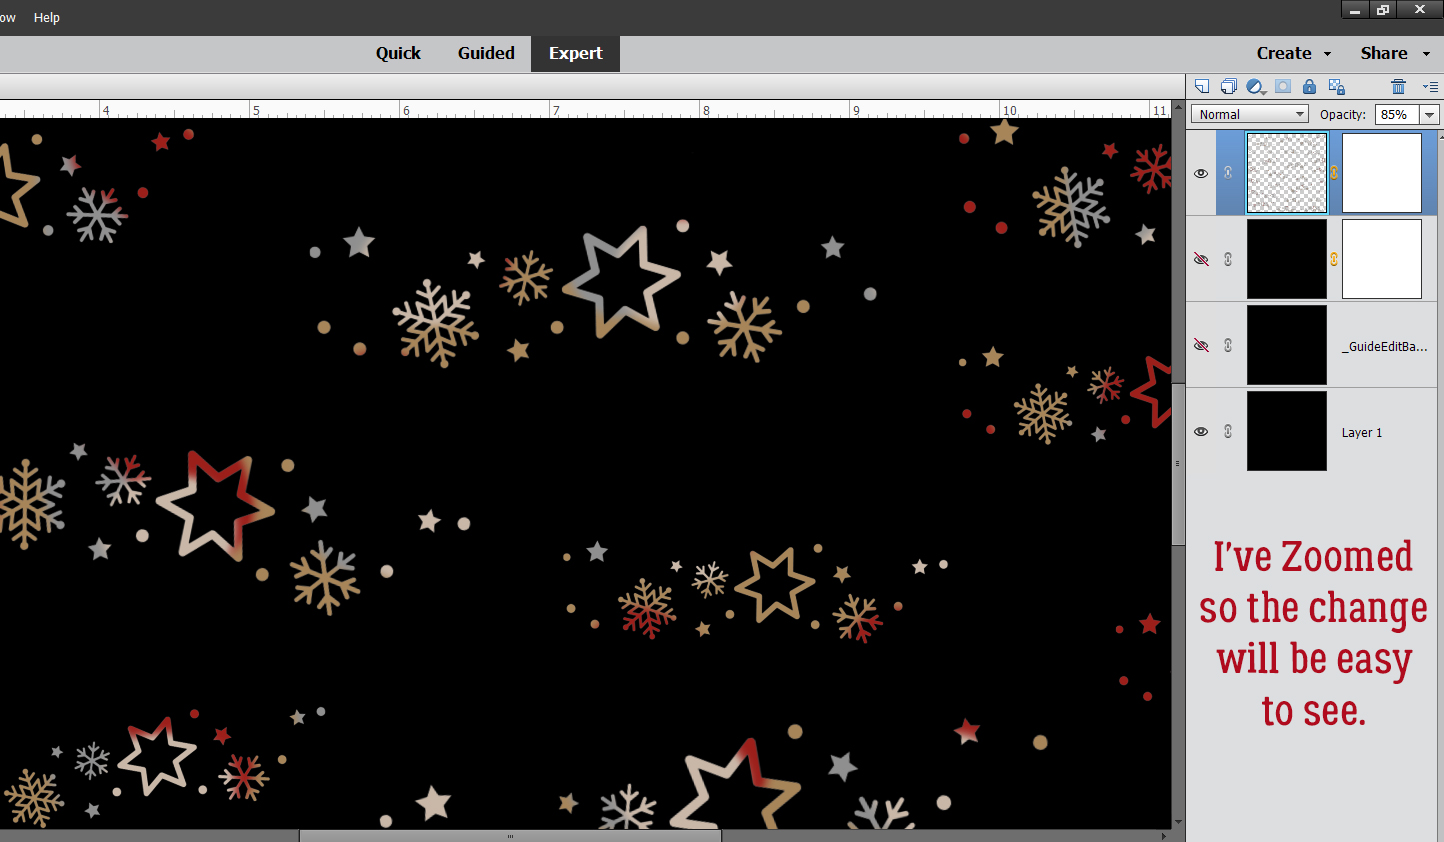Click the lock transparent pixels icon
Image resolution: width=1444 pixels, height=842 pixels.
1337,87
